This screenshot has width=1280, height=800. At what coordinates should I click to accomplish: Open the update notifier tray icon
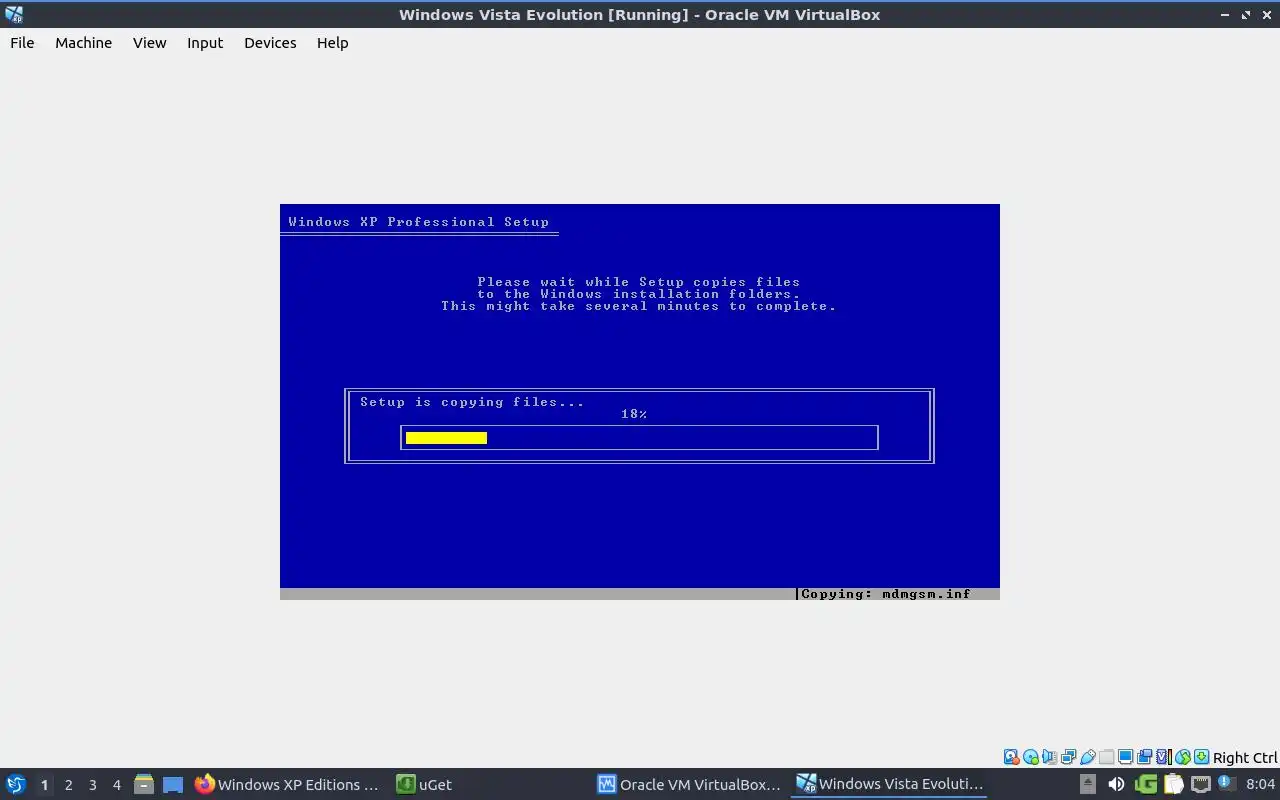pos(1227,783)
